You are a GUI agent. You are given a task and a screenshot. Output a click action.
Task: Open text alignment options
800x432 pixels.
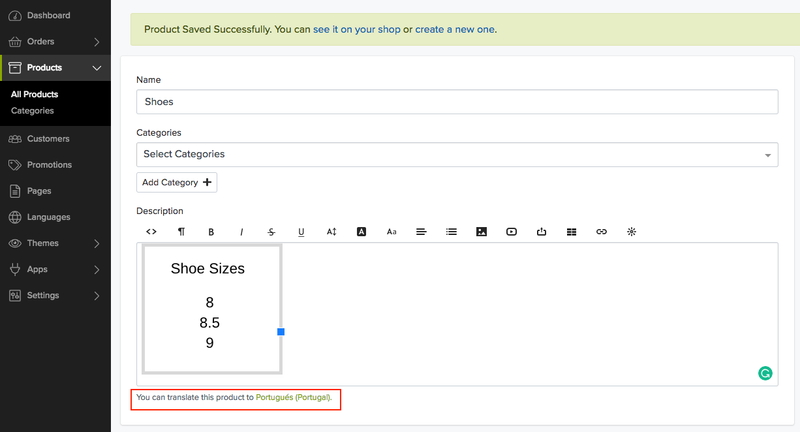pyautogui.click(x=421, y=232)
